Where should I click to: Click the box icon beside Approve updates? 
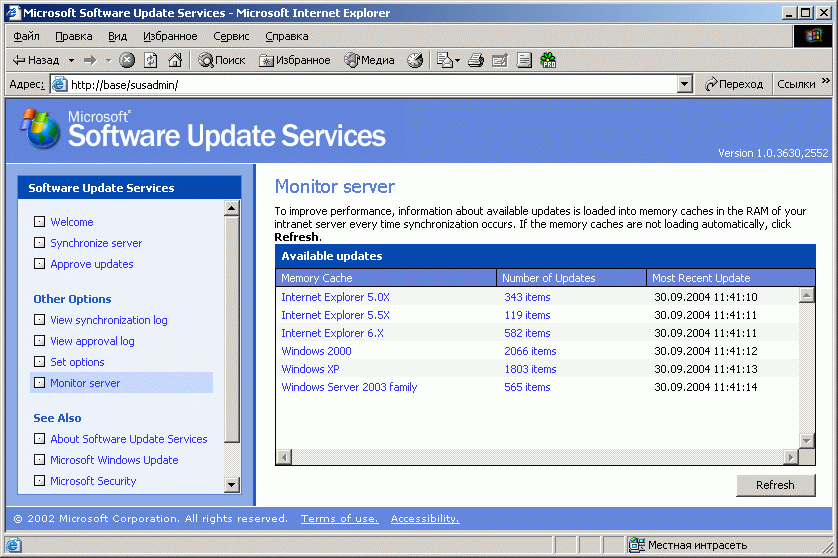point(39,264)
